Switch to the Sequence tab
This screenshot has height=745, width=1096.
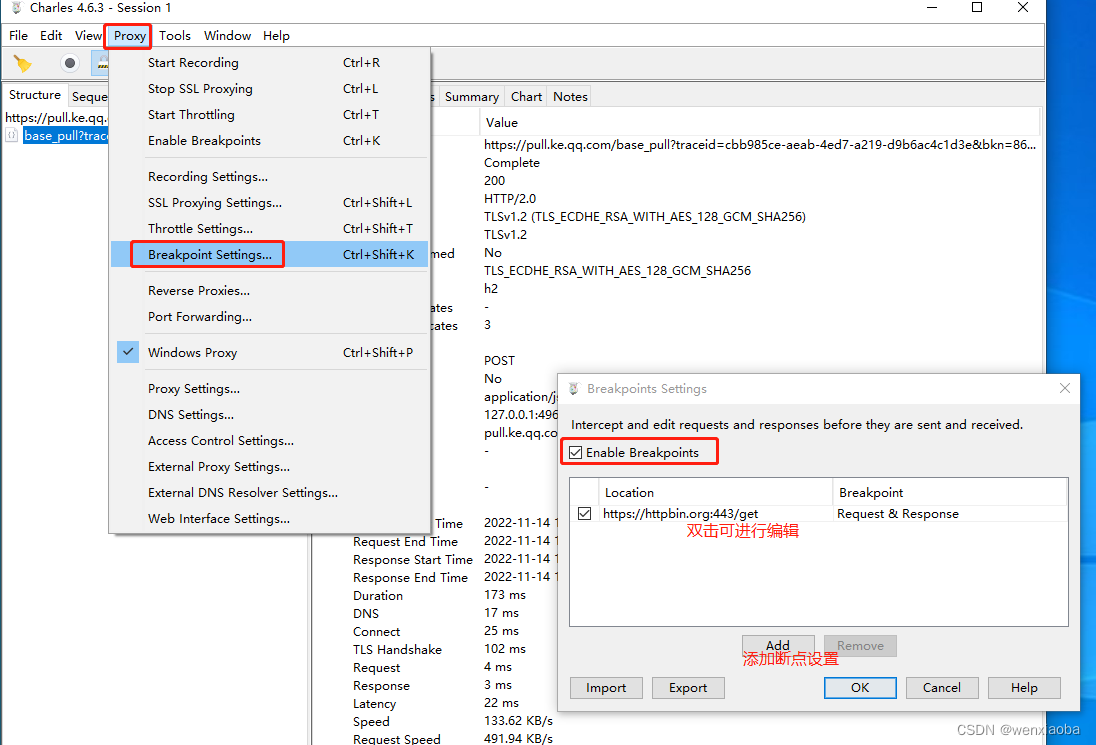(89, 96)
